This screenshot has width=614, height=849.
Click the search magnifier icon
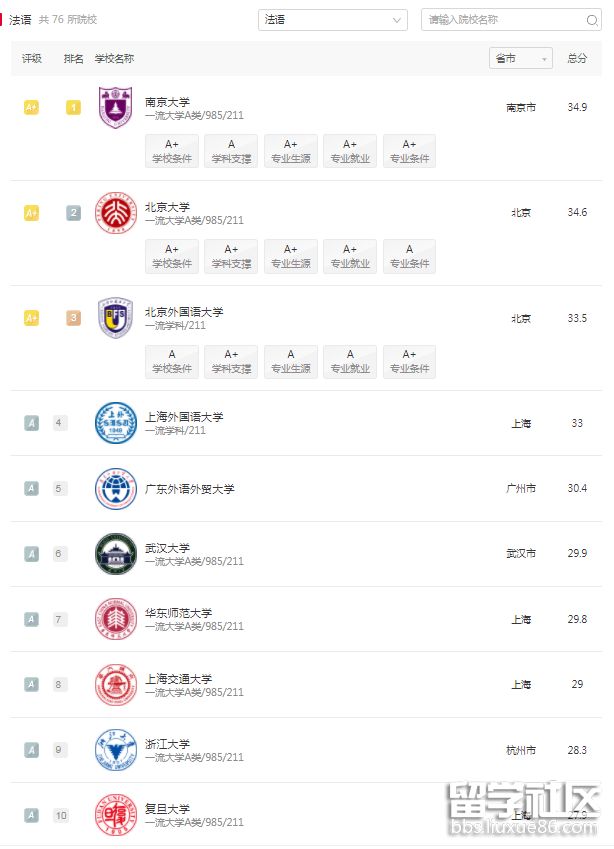coord(592,20)
